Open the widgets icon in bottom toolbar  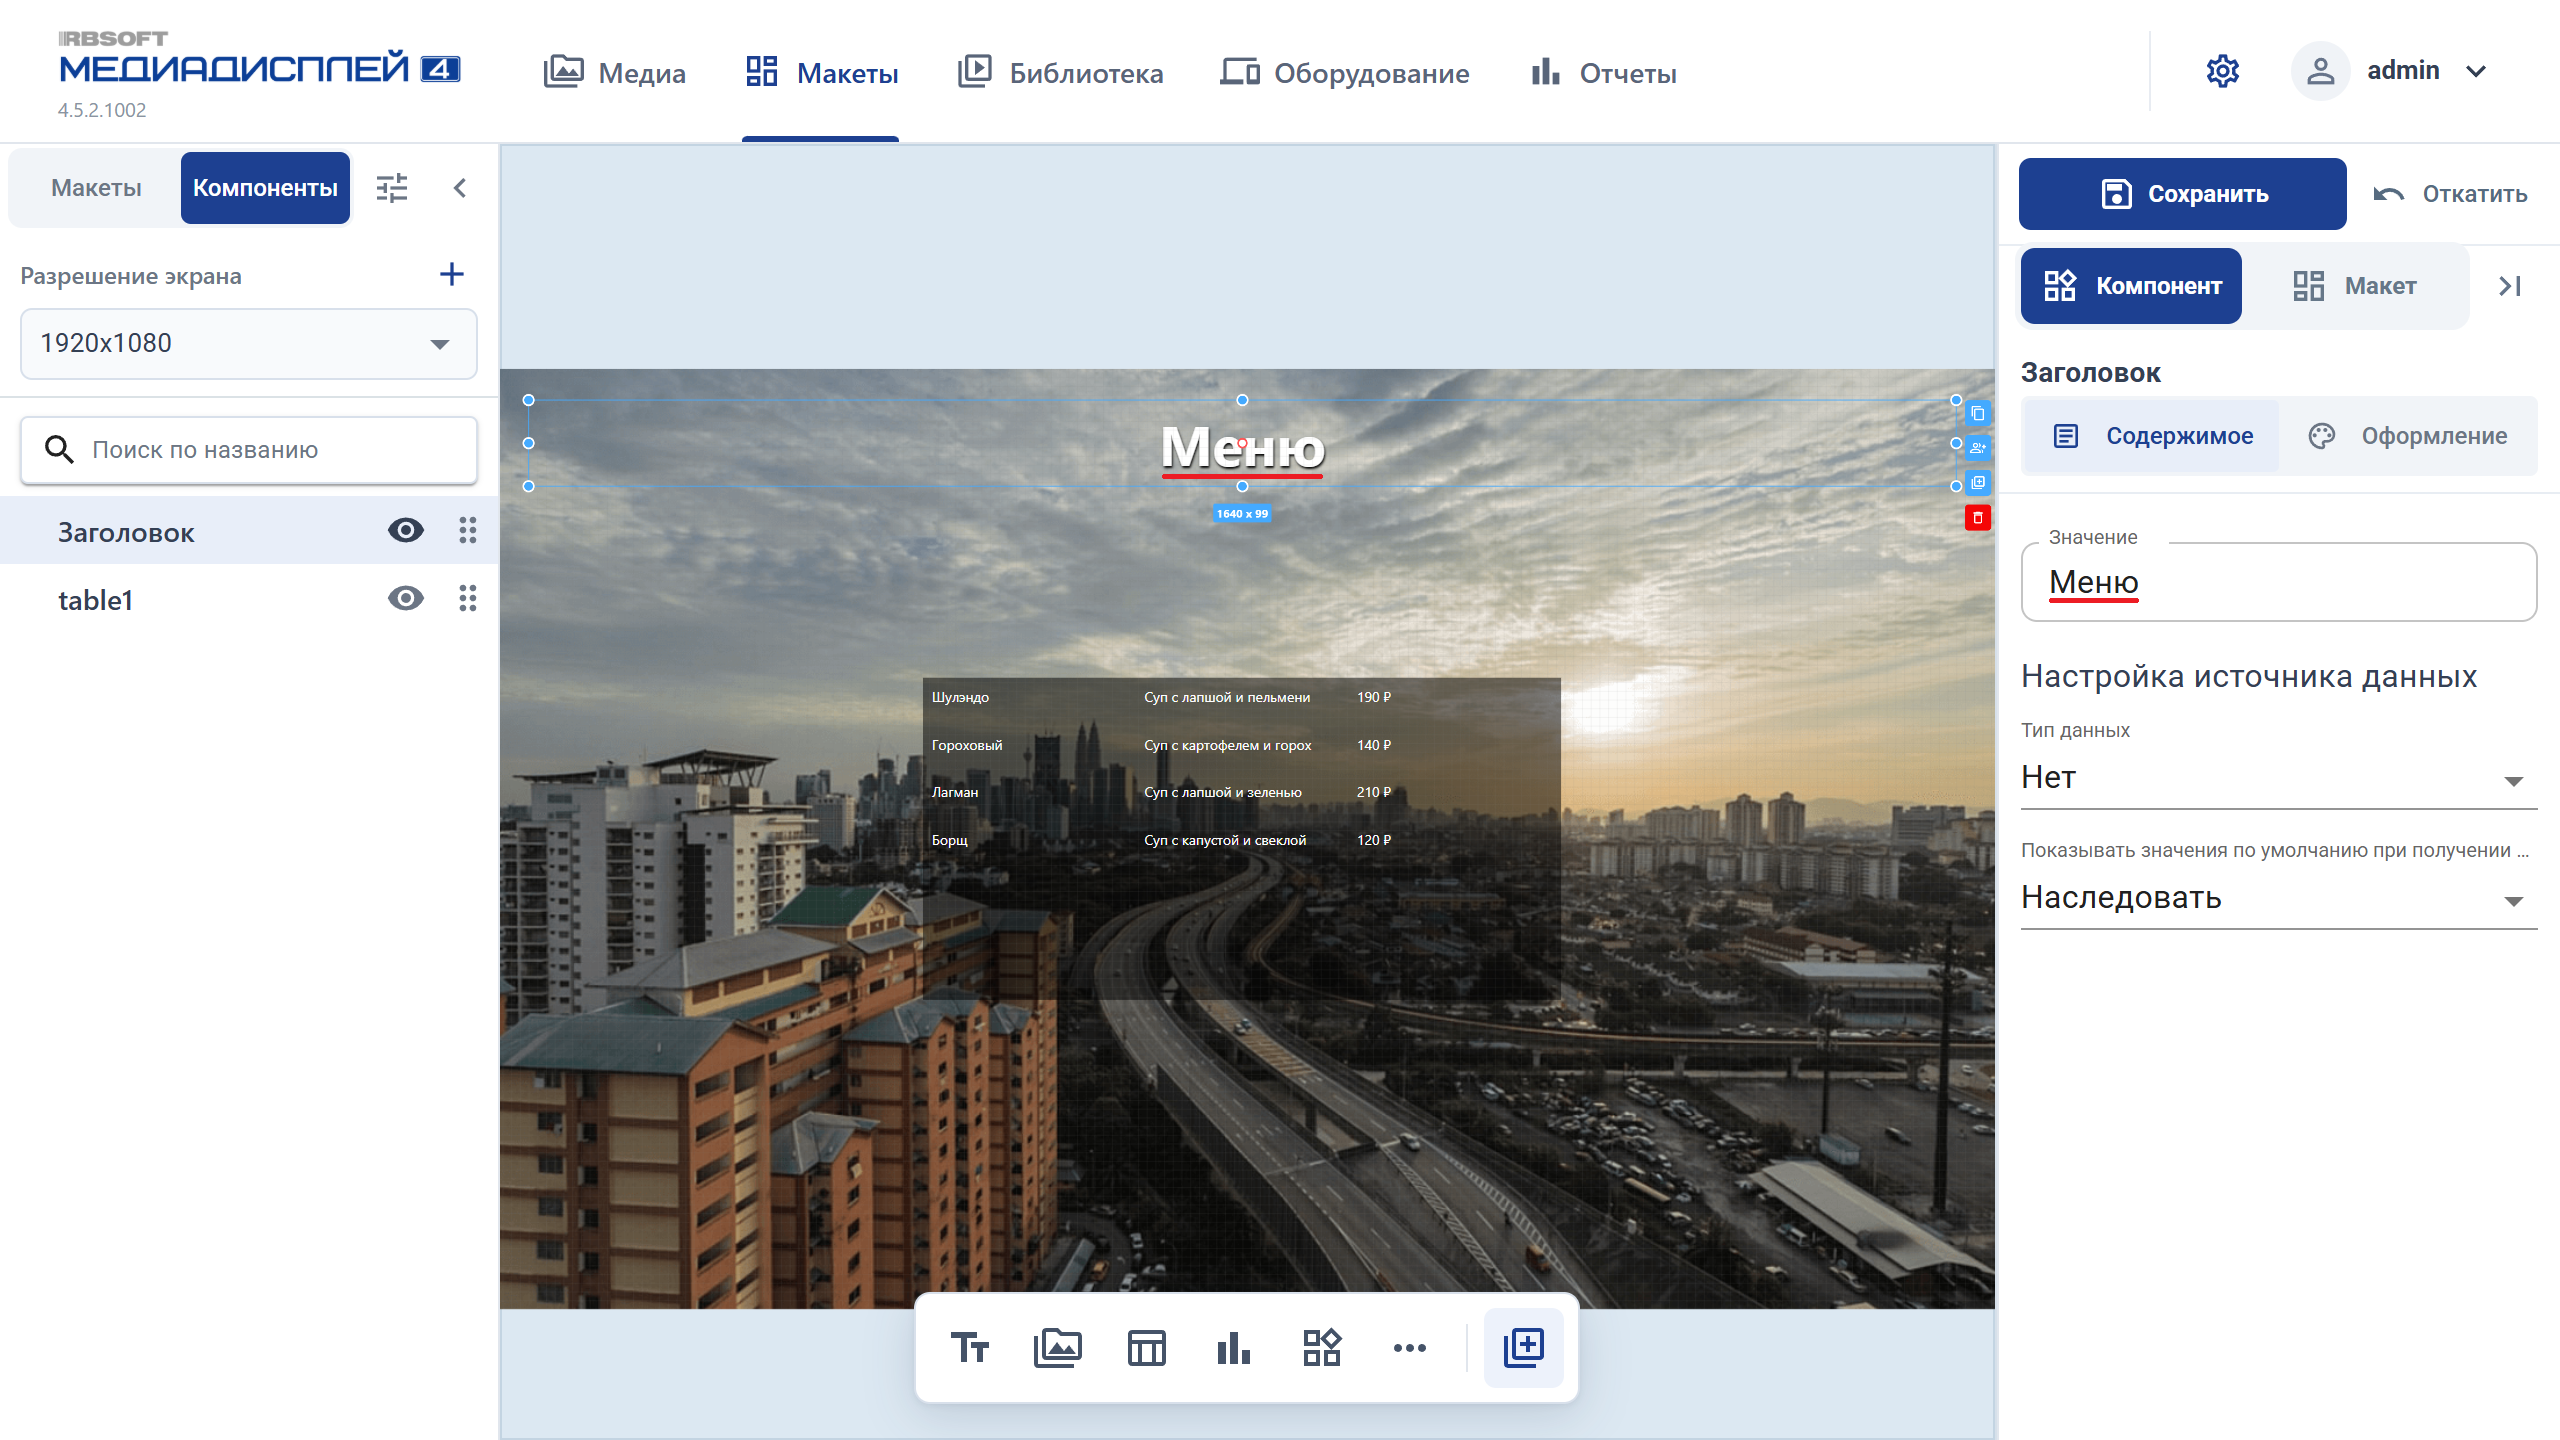coord(1322,1347)
